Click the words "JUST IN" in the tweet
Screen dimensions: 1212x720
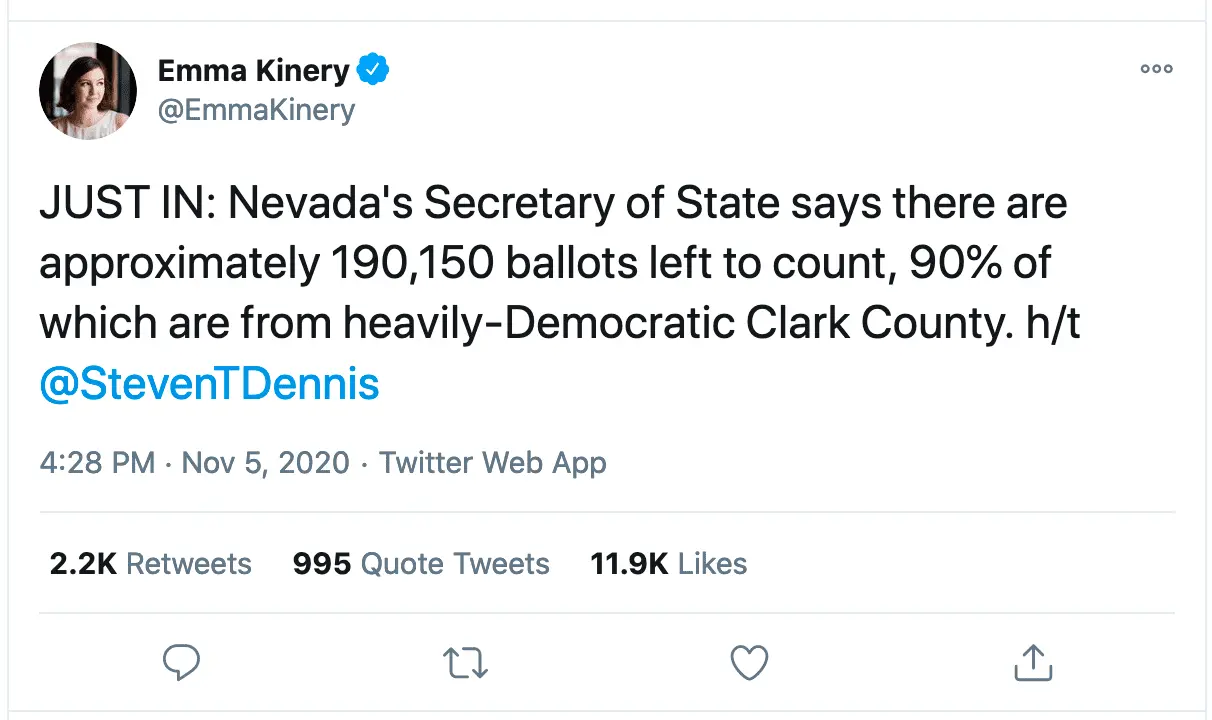(x=125, y=204)
